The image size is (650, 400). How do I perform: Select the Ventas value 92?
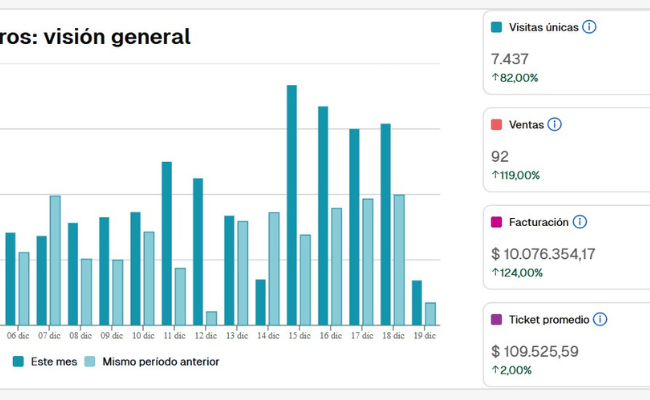click(x=500, y=156)
